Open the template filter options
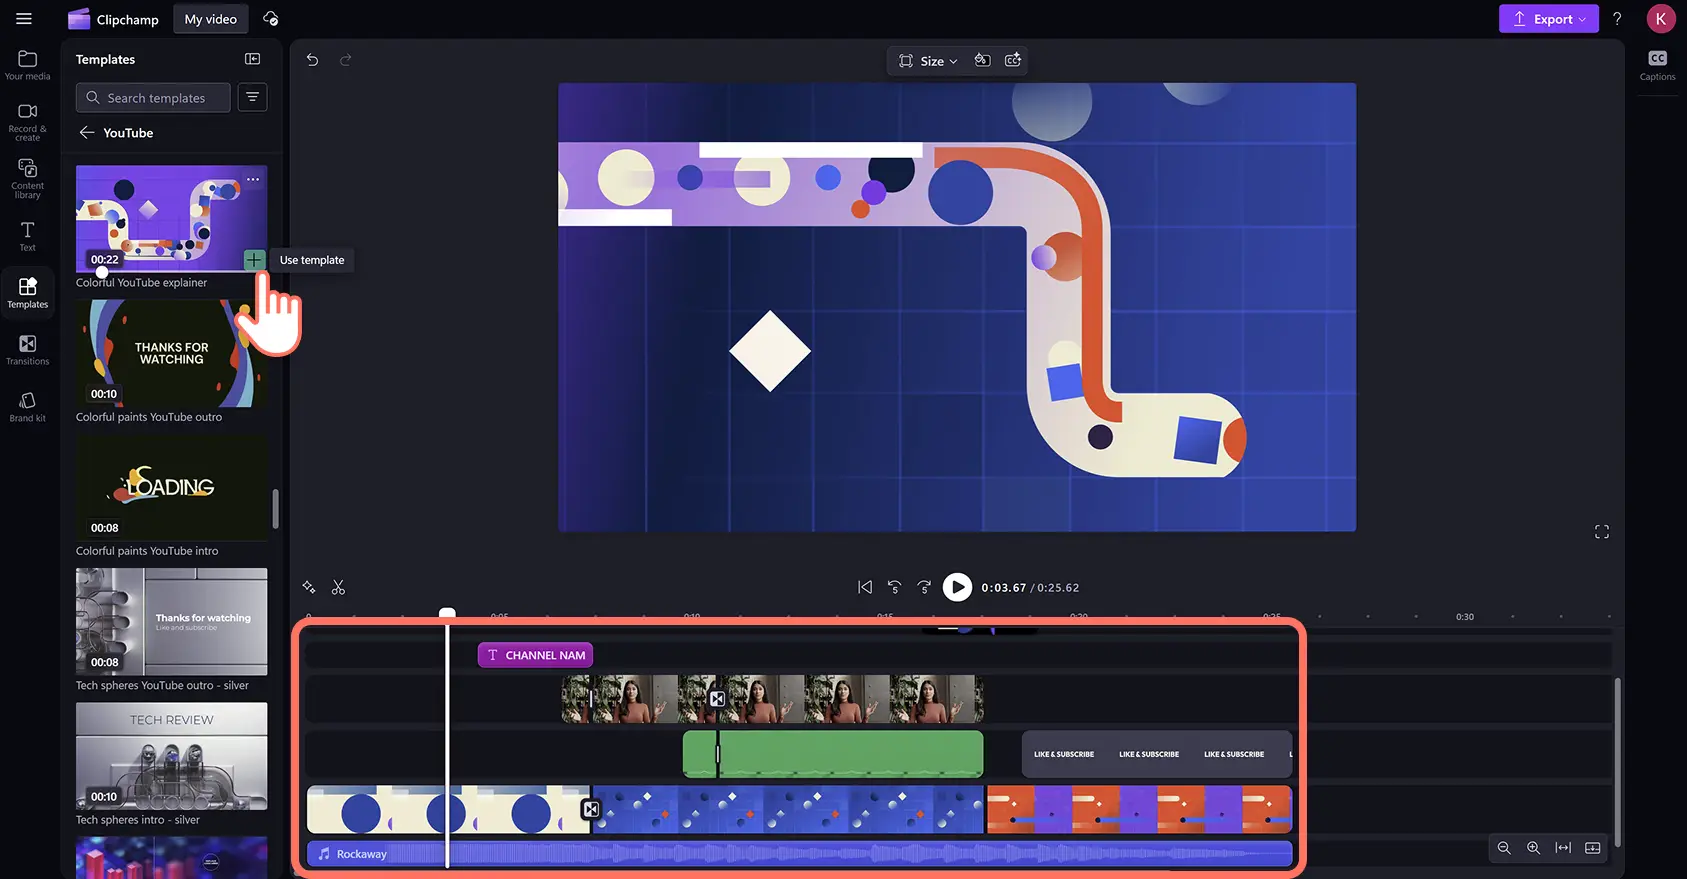Screen dimensions: 1687x879 tap(253, 97)
